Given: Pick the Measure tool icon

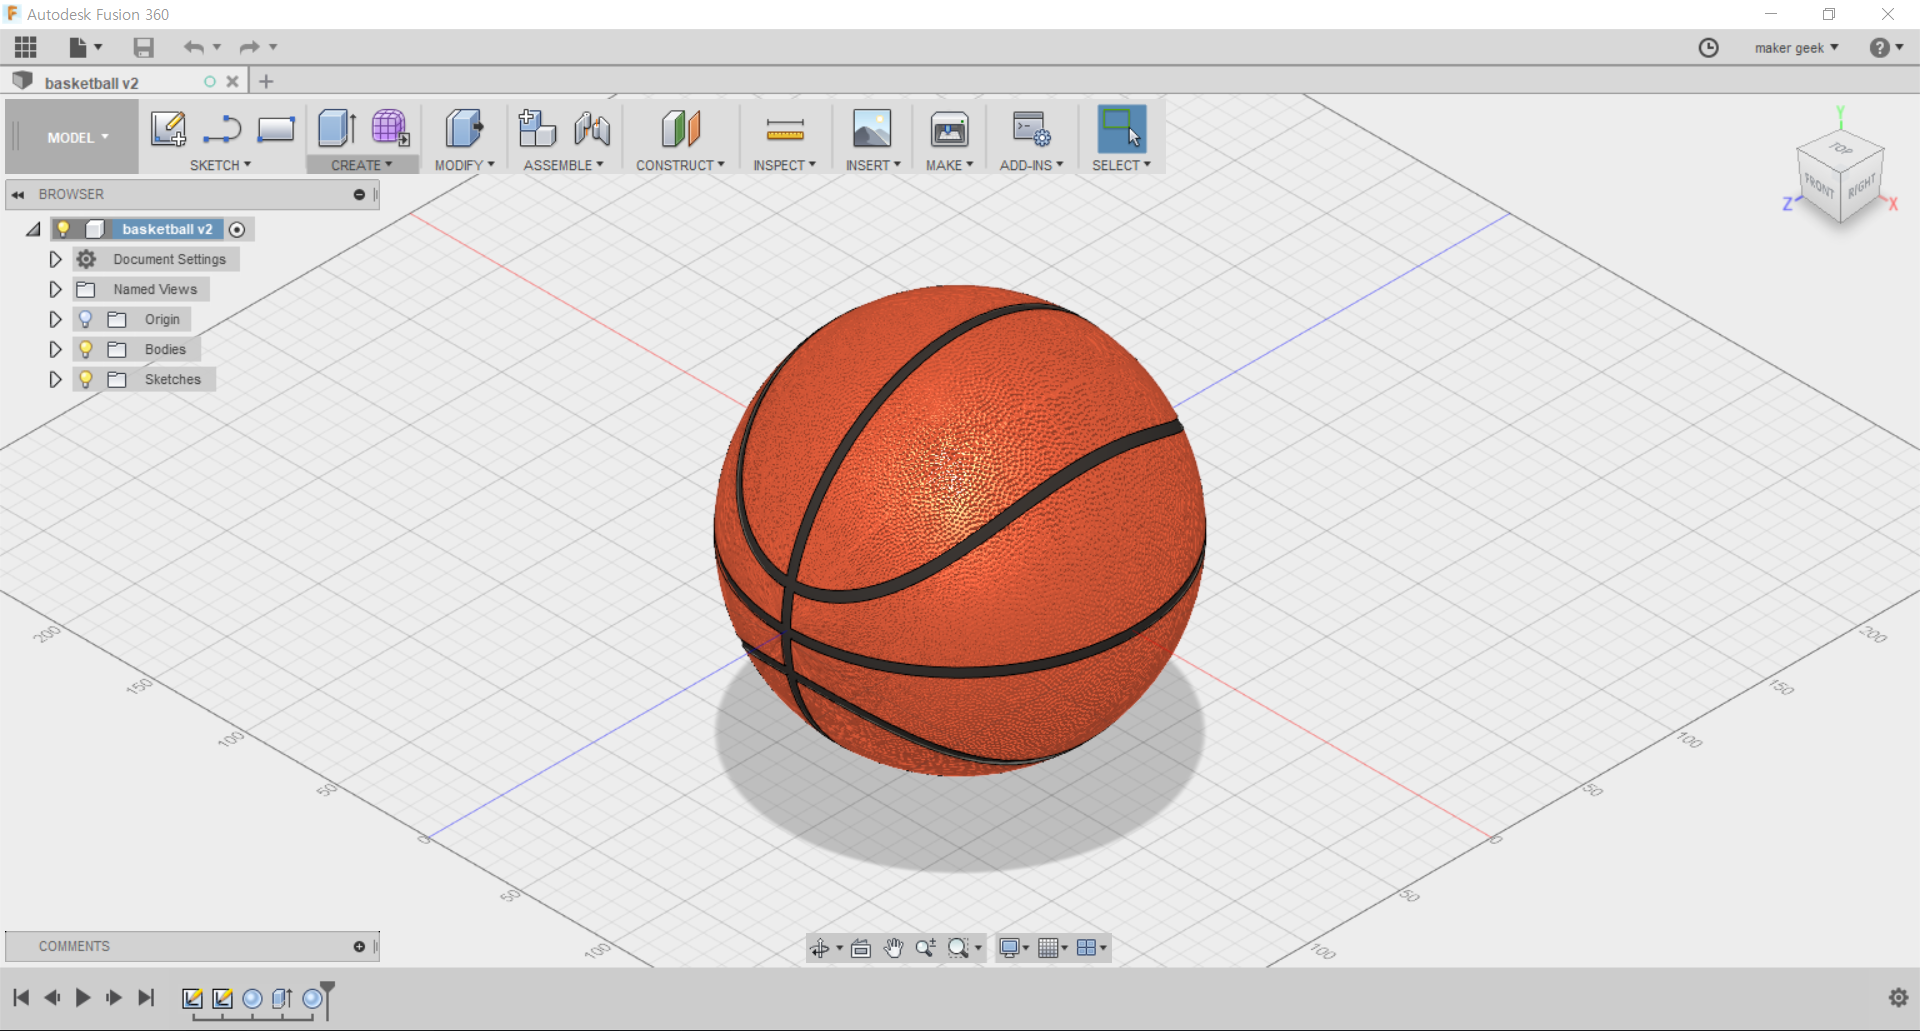Looking at the screenshot, I should click(785, 129).
